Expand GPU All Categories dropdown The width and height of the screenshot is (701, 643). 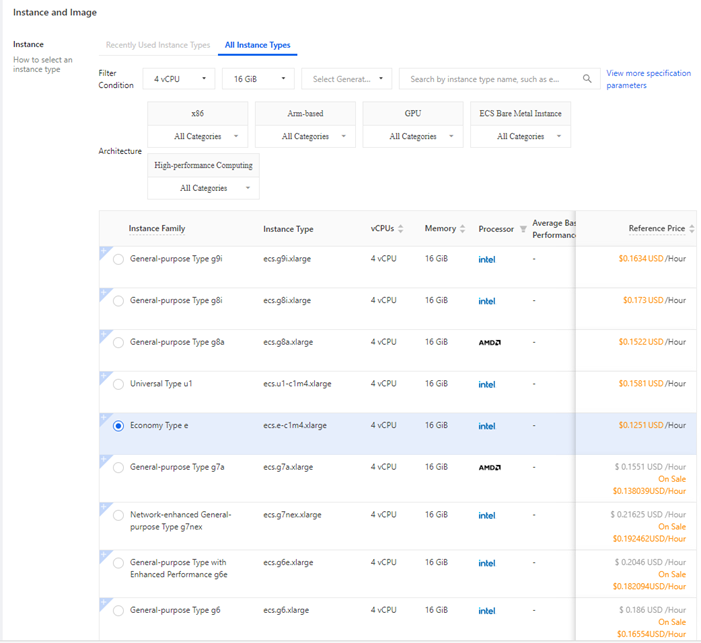coord(413,136)
